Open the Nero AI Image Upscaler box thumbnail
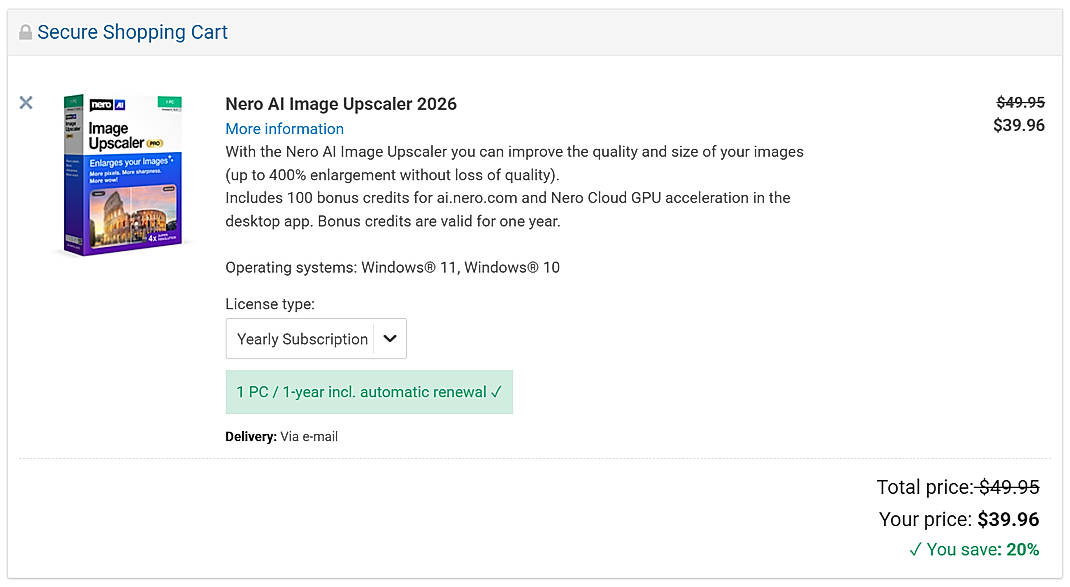This screenshot has height=587, width=1070. pos(124,175)
